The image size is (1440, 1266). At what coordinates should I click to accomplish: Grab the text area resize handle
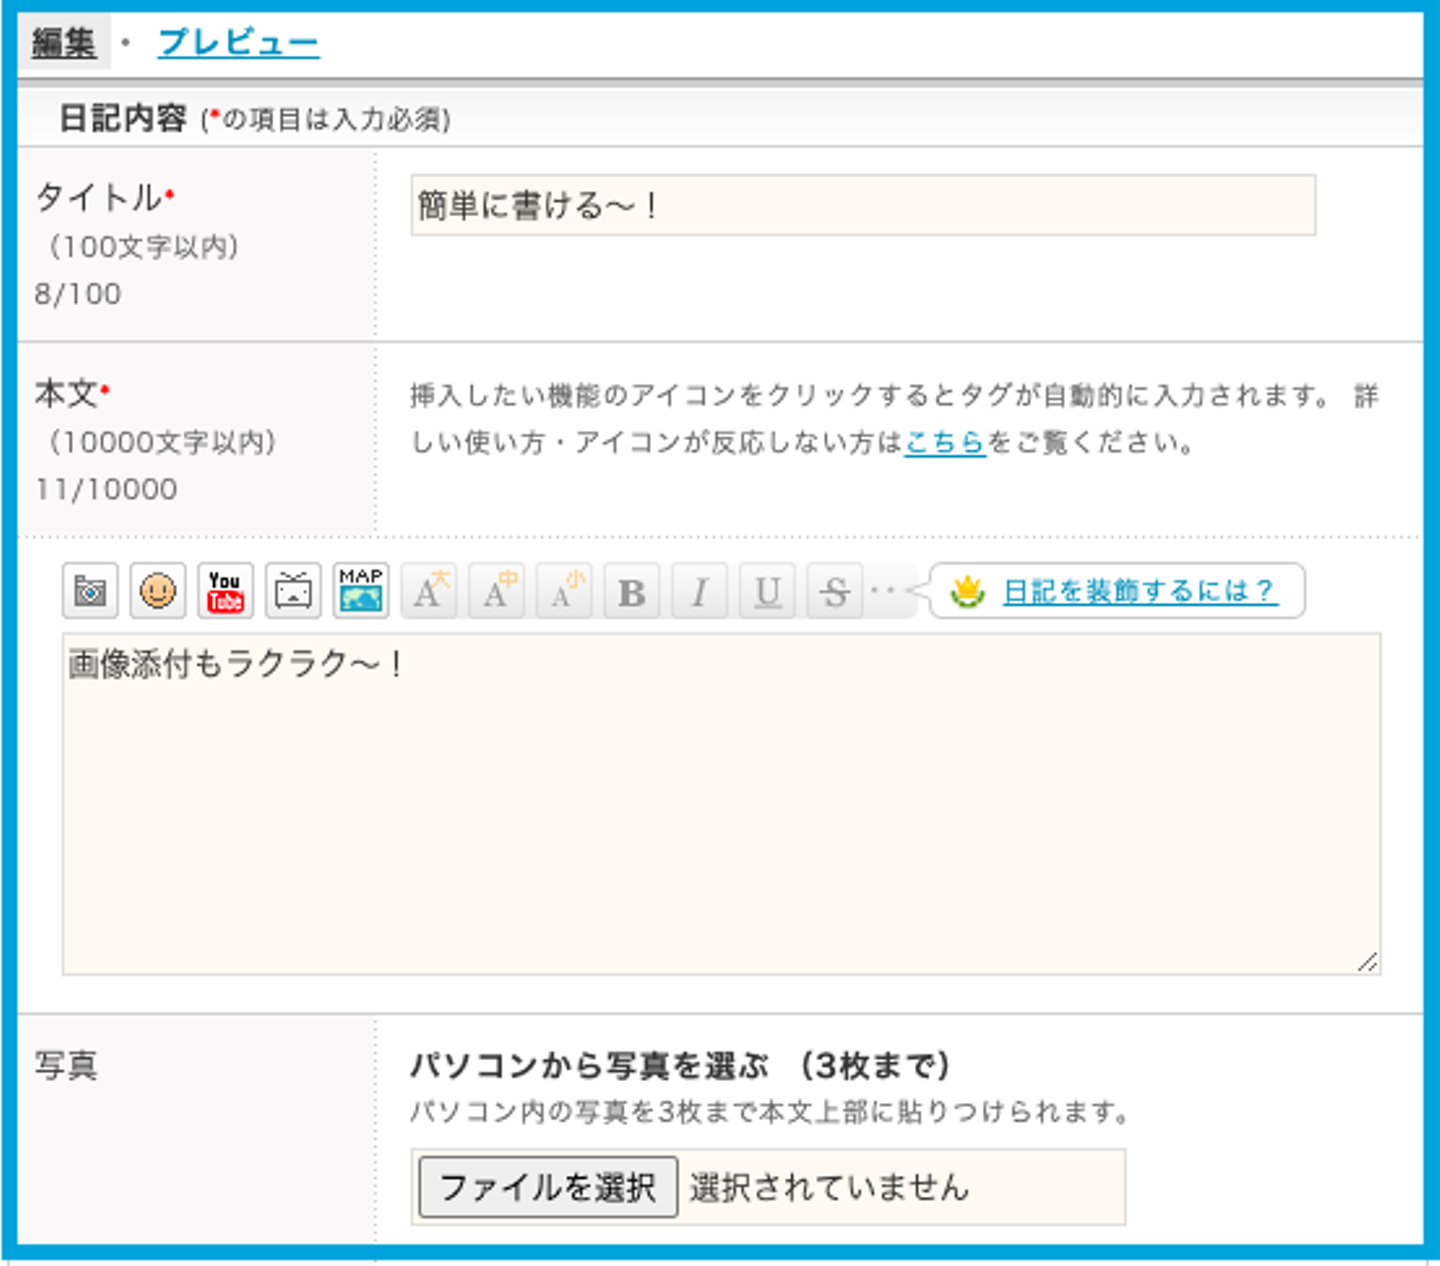(1368, 962)
